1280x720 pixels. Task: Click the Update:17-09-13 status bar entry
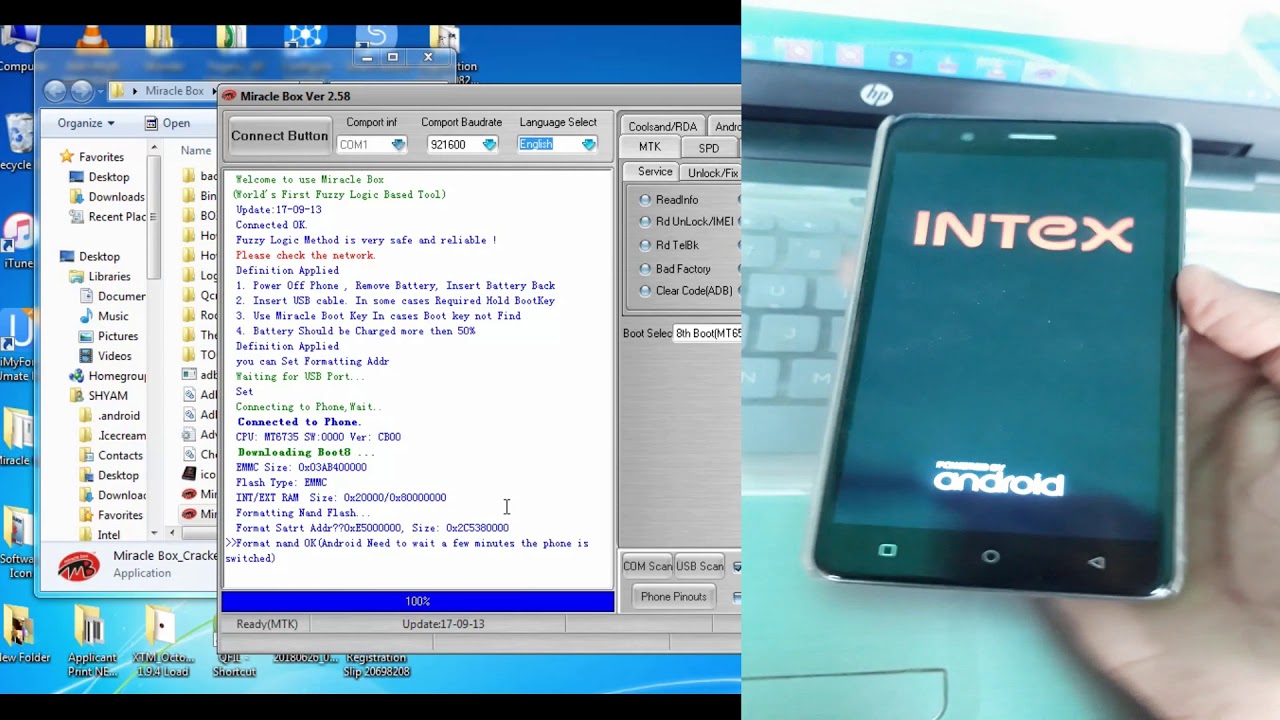443,624
